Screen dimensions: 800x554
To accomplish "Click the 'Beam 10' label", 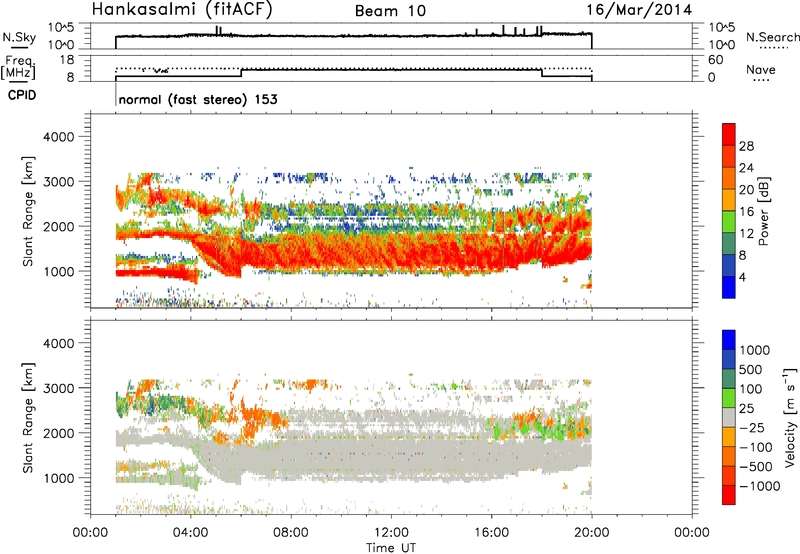I will point(390,10).
